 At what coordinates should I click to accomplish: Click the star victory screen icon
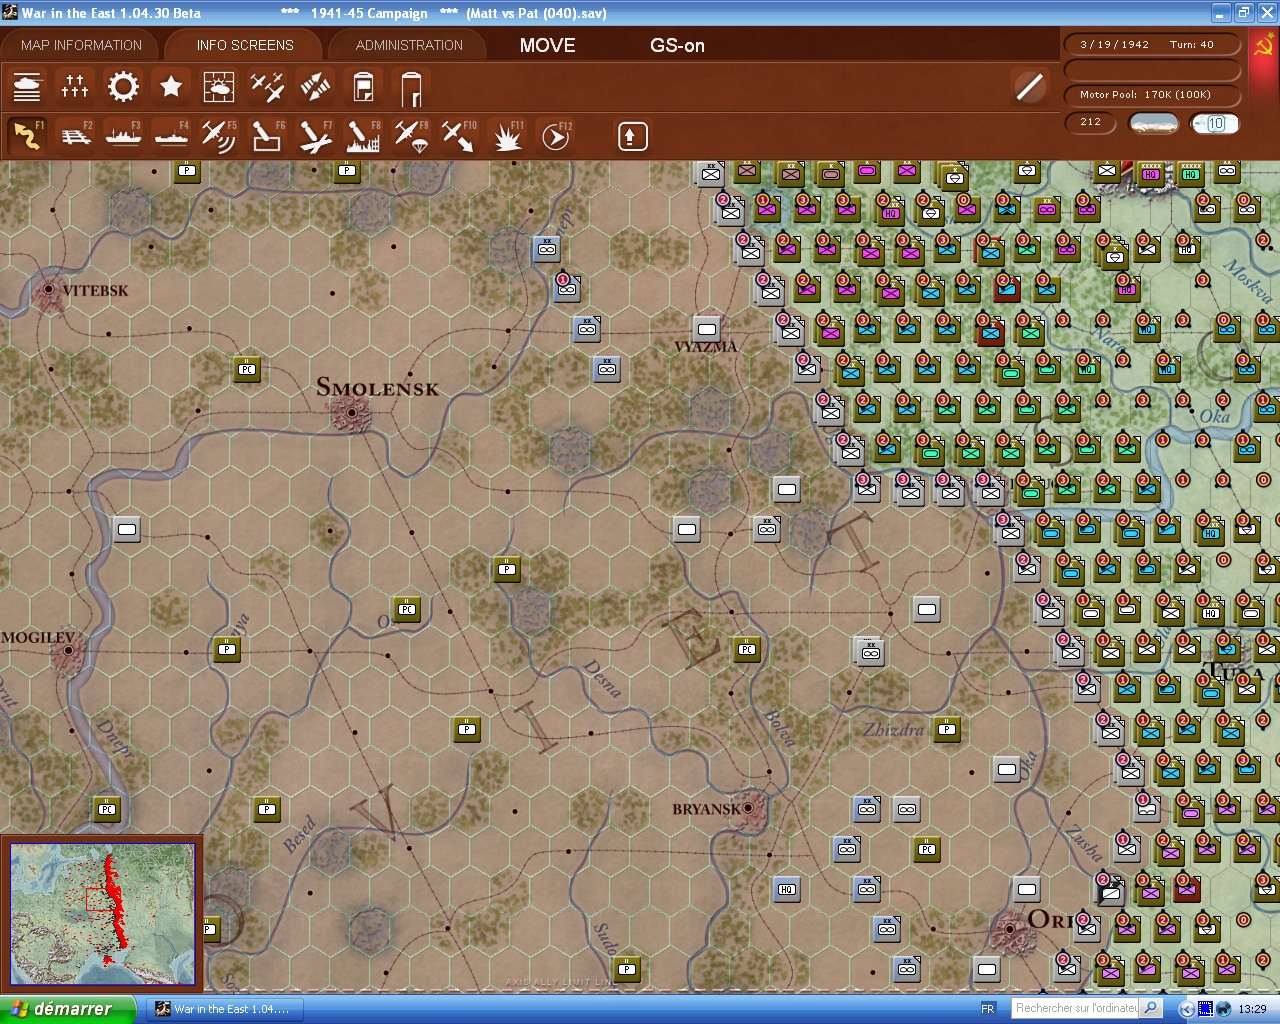[171, 87]
